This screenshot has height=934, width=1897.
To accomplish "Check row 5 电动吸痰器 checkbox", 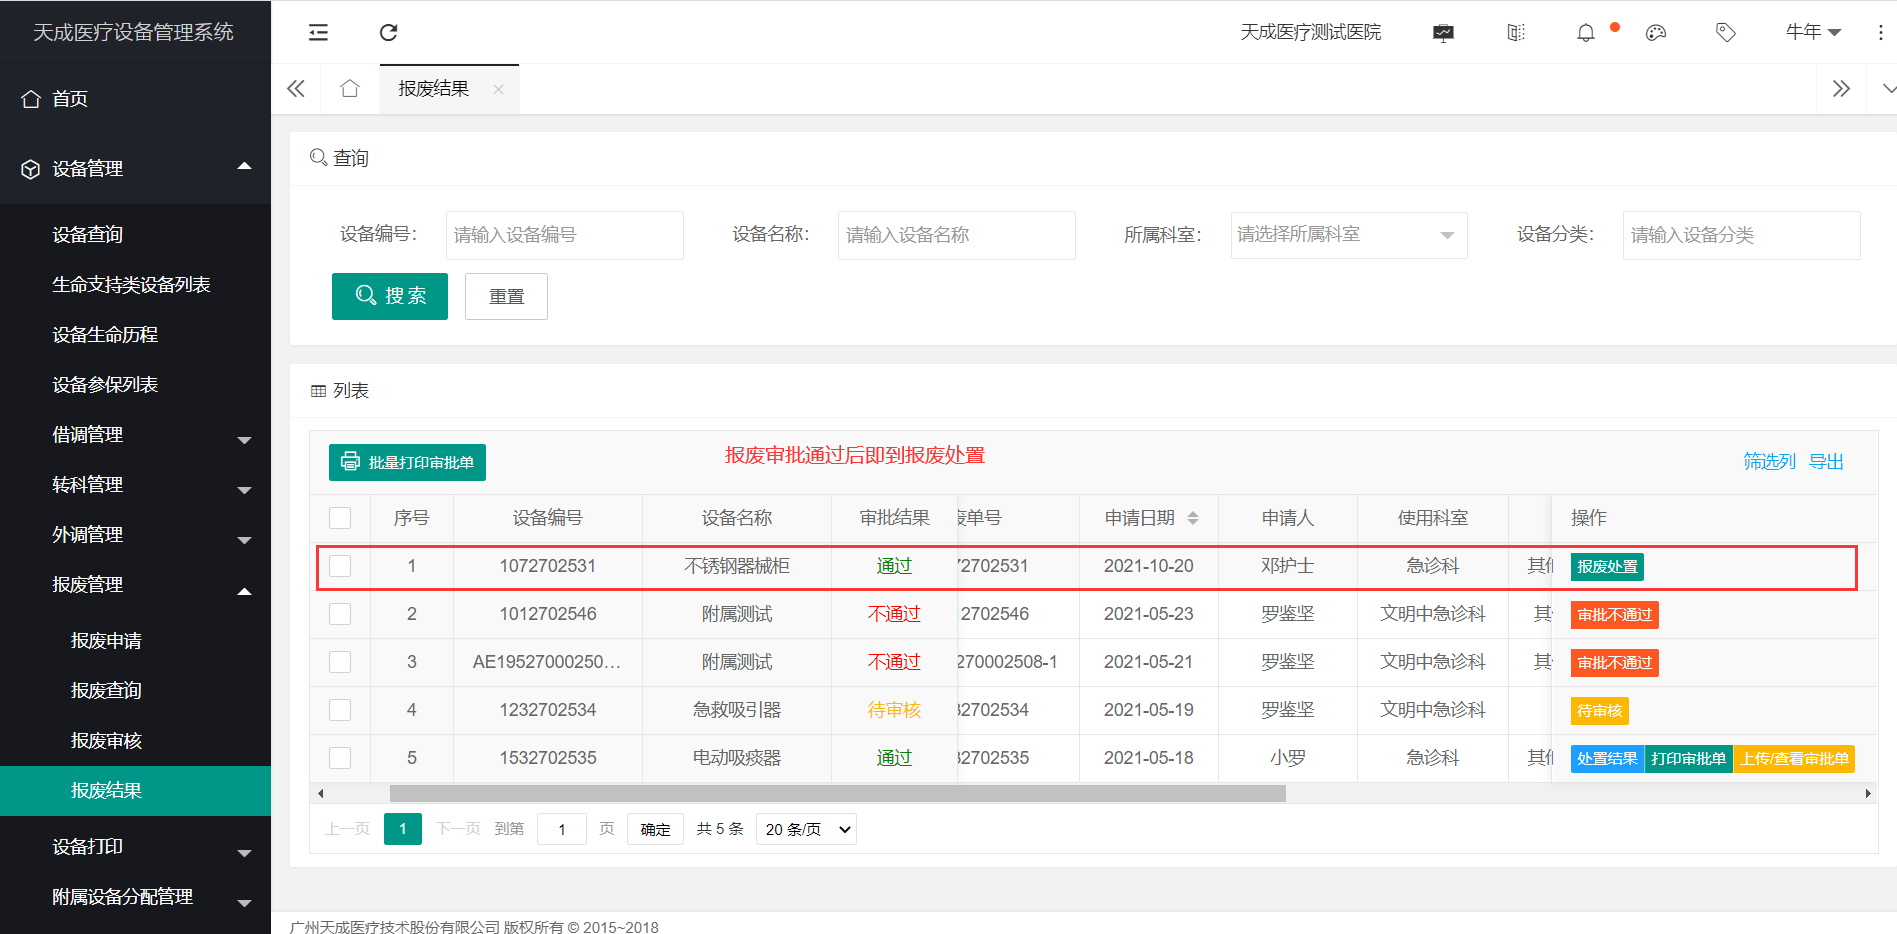I will pyautogui.click(x=340, y=758).
